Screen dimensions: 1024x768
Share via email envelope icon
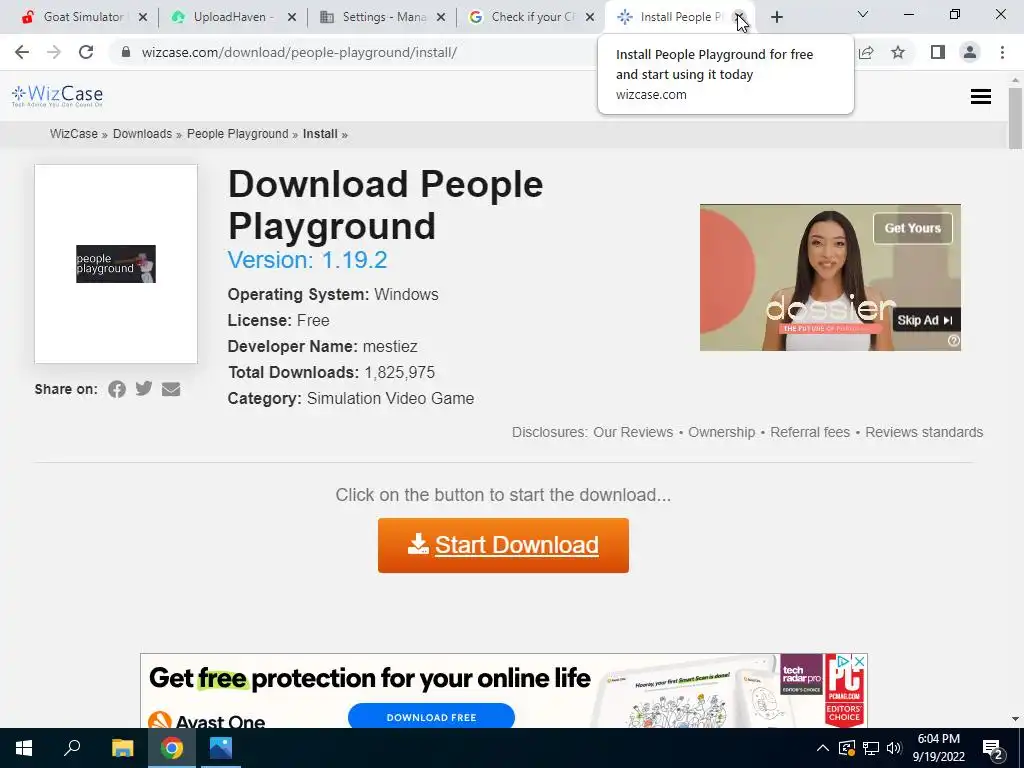[x=171, y=389]
